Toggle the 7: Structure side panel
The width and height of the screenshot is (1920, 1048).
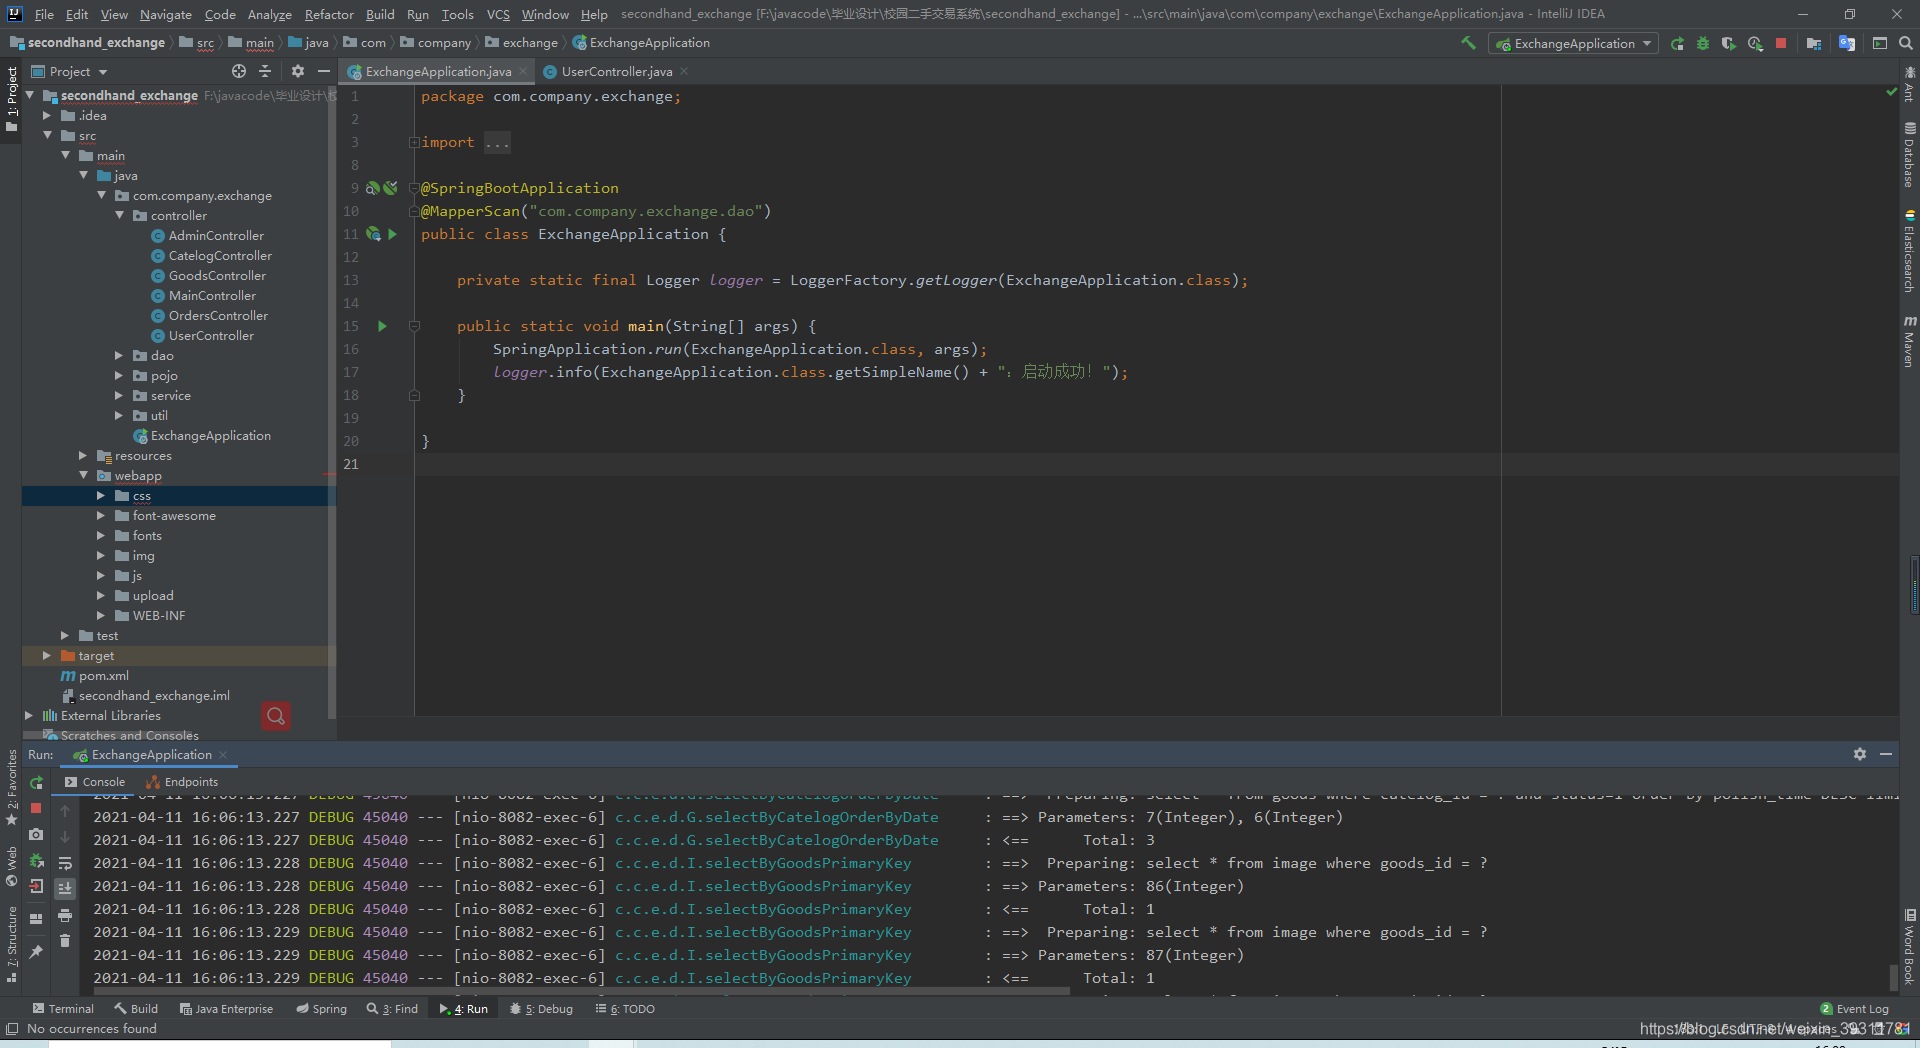pos(11,944)
